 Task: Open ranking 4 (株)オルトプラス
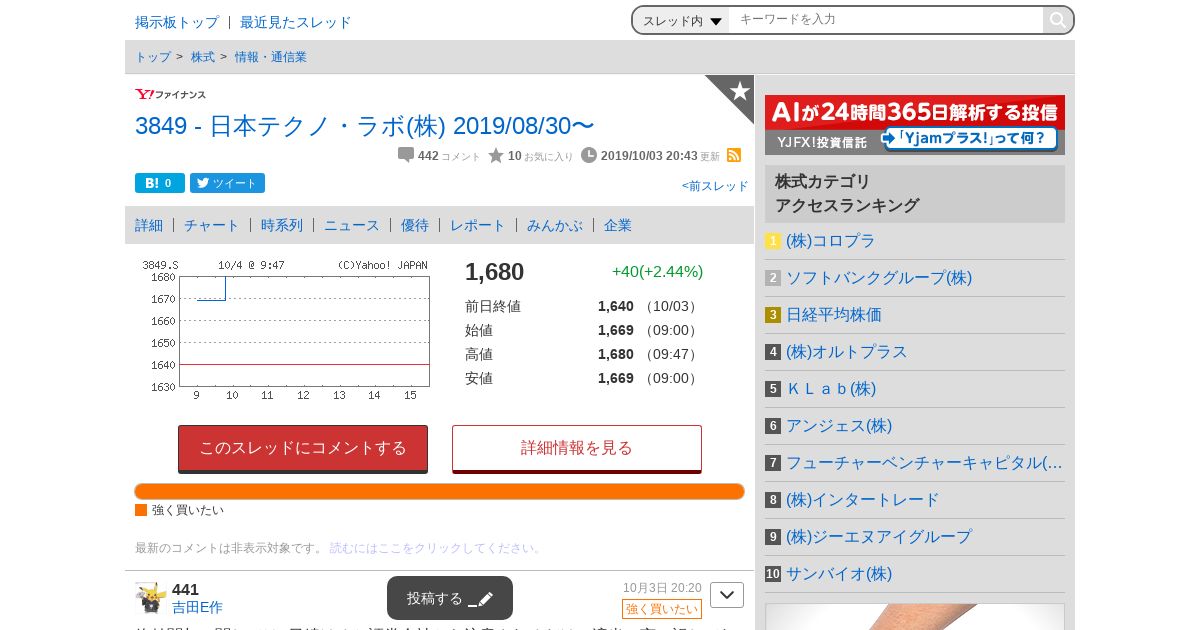pyautogui.click(x=847, y=352)
